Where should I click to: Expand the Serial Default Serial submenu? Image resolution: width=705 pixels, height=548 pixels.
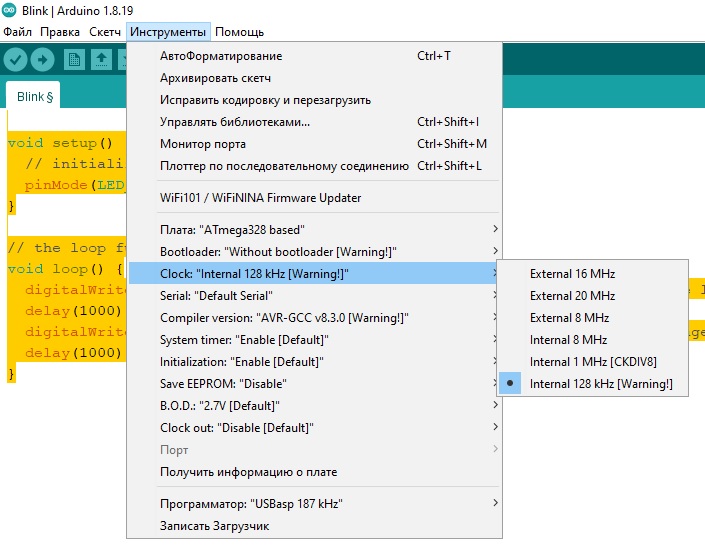point(314,295)
